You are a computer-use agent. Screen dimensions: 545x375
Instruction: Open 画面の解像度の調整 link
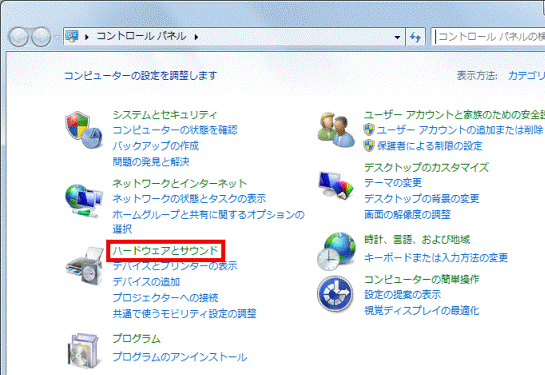click(x=407, y=214)
